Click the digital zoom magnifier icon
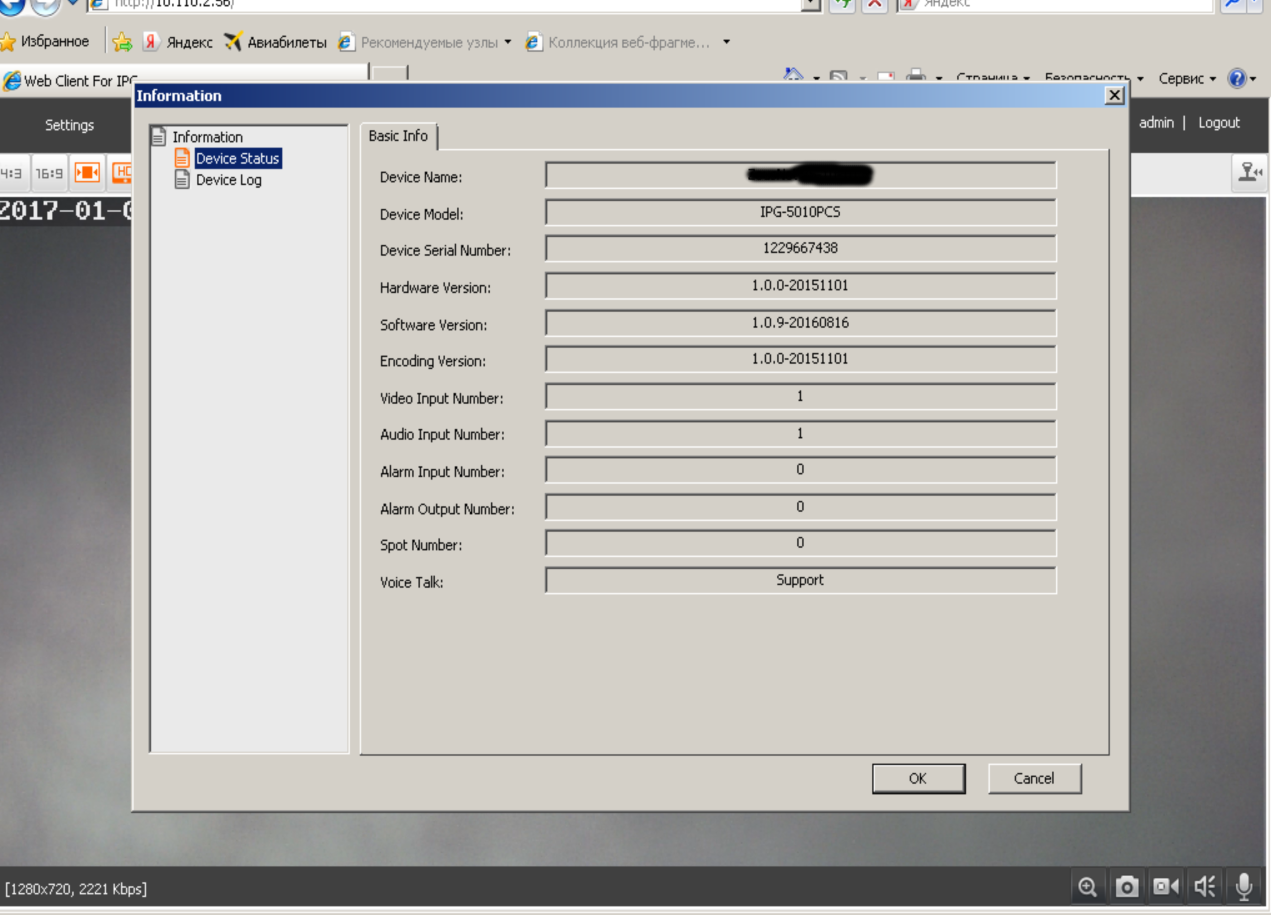The height and width of the screenshot is (915, 1271). [x=1088, y=886]
